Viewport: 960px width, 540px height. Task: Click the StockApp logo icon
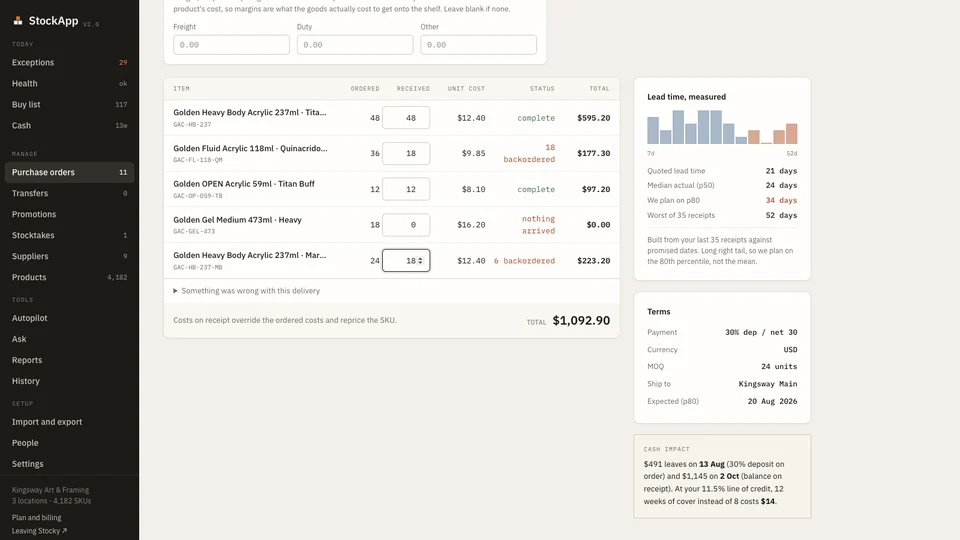tap(18, 21)
